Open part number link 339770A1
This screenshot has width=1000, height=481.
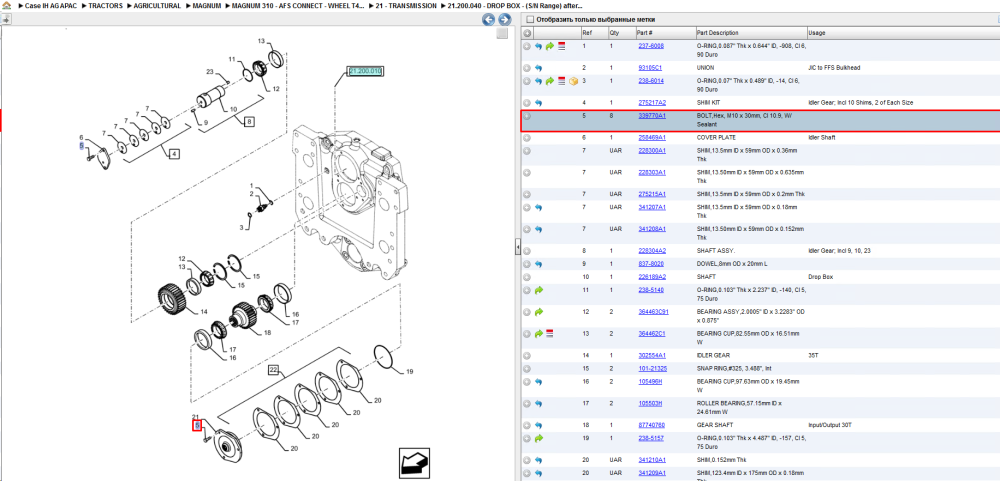tap(652, 116)
